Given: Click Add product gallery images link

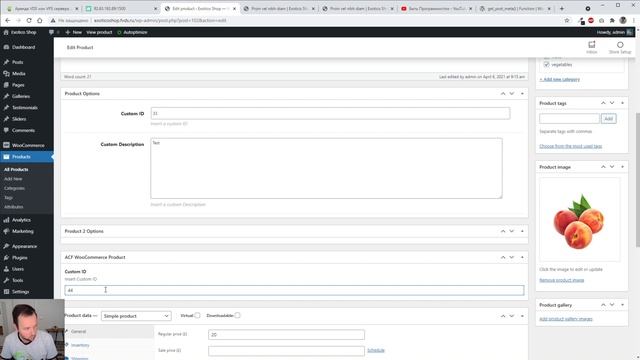Looking at the screenshot, I should tap(566, 319).
